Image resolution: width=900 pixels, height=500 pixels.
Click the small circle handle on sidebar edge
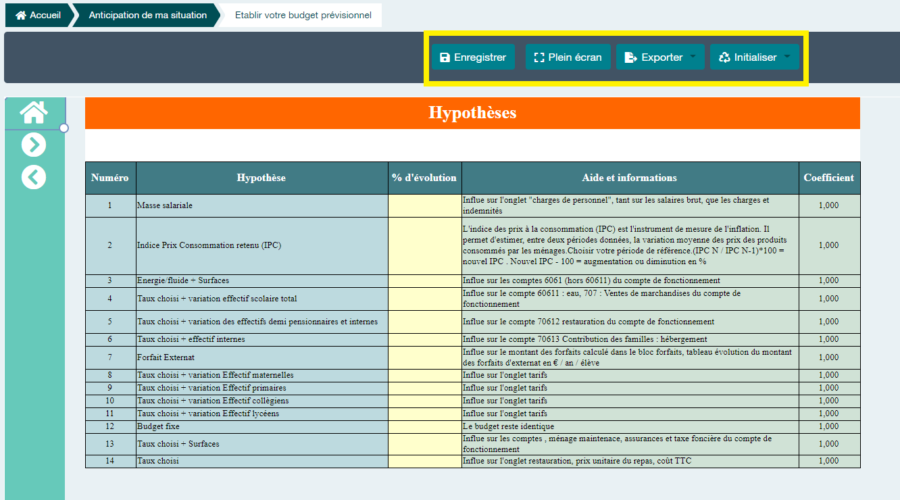pos(64,129)
